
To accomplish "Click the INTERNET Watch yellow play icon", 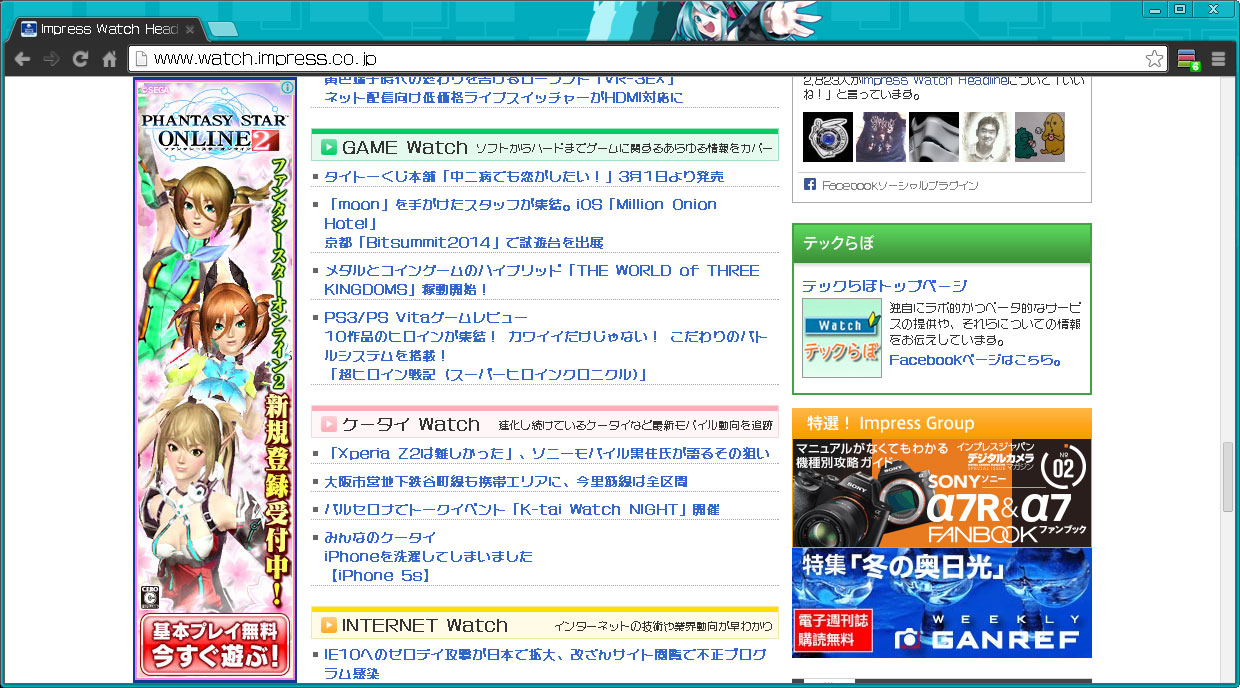I will tap(329, 625).
